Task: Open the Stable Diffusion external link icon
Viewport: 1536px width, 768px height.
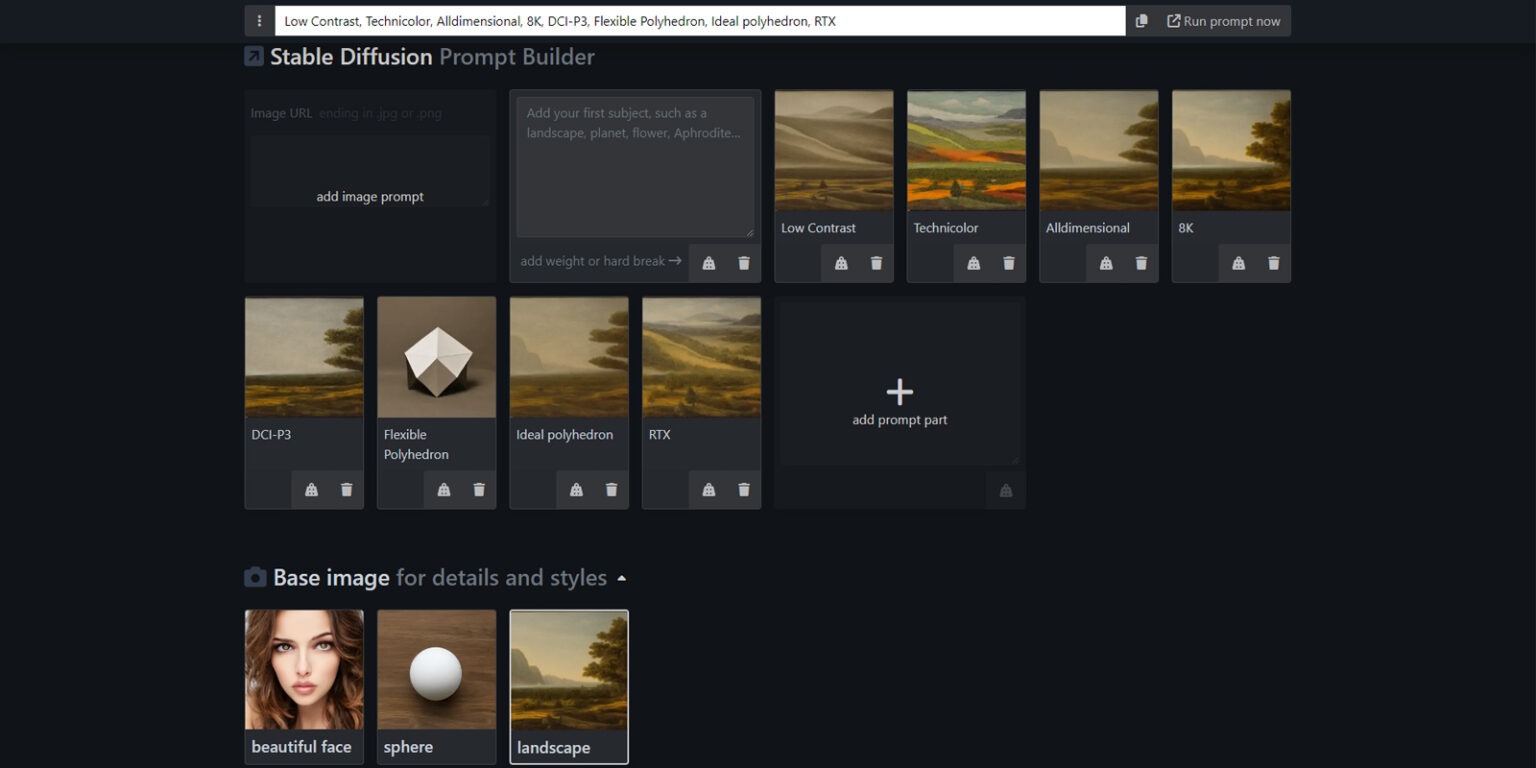Action: pos(255,57)
